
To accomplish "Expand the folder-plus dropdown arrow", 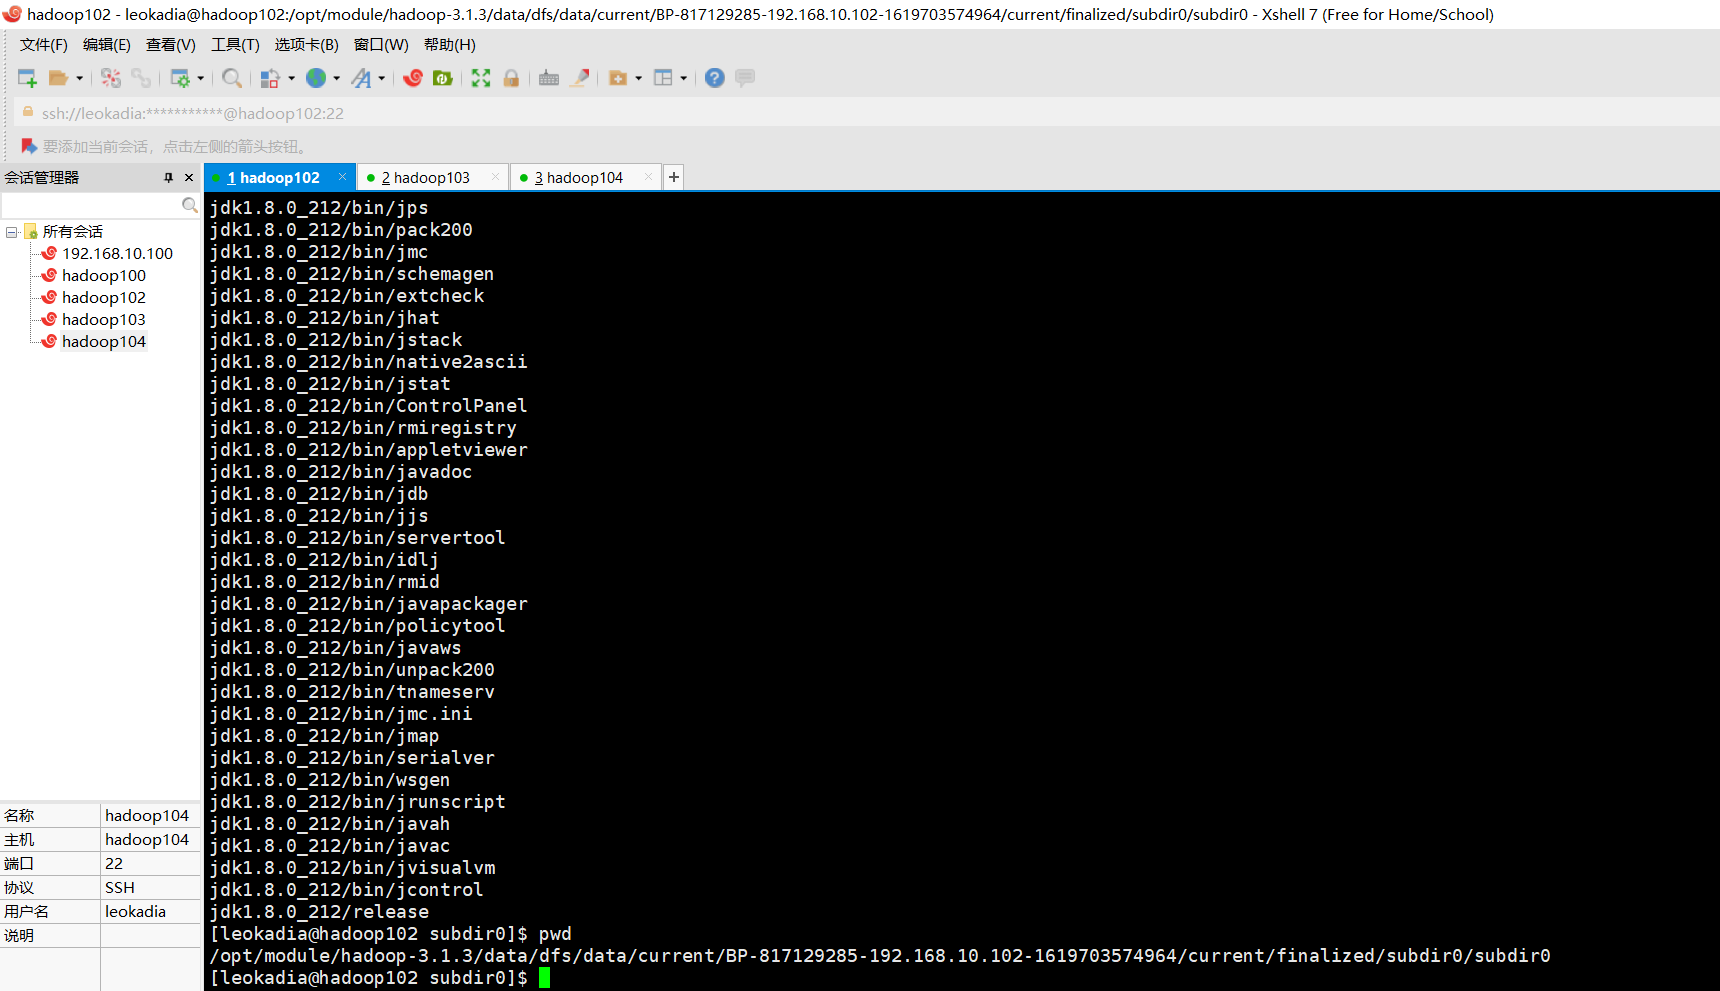I will [639, 78].
